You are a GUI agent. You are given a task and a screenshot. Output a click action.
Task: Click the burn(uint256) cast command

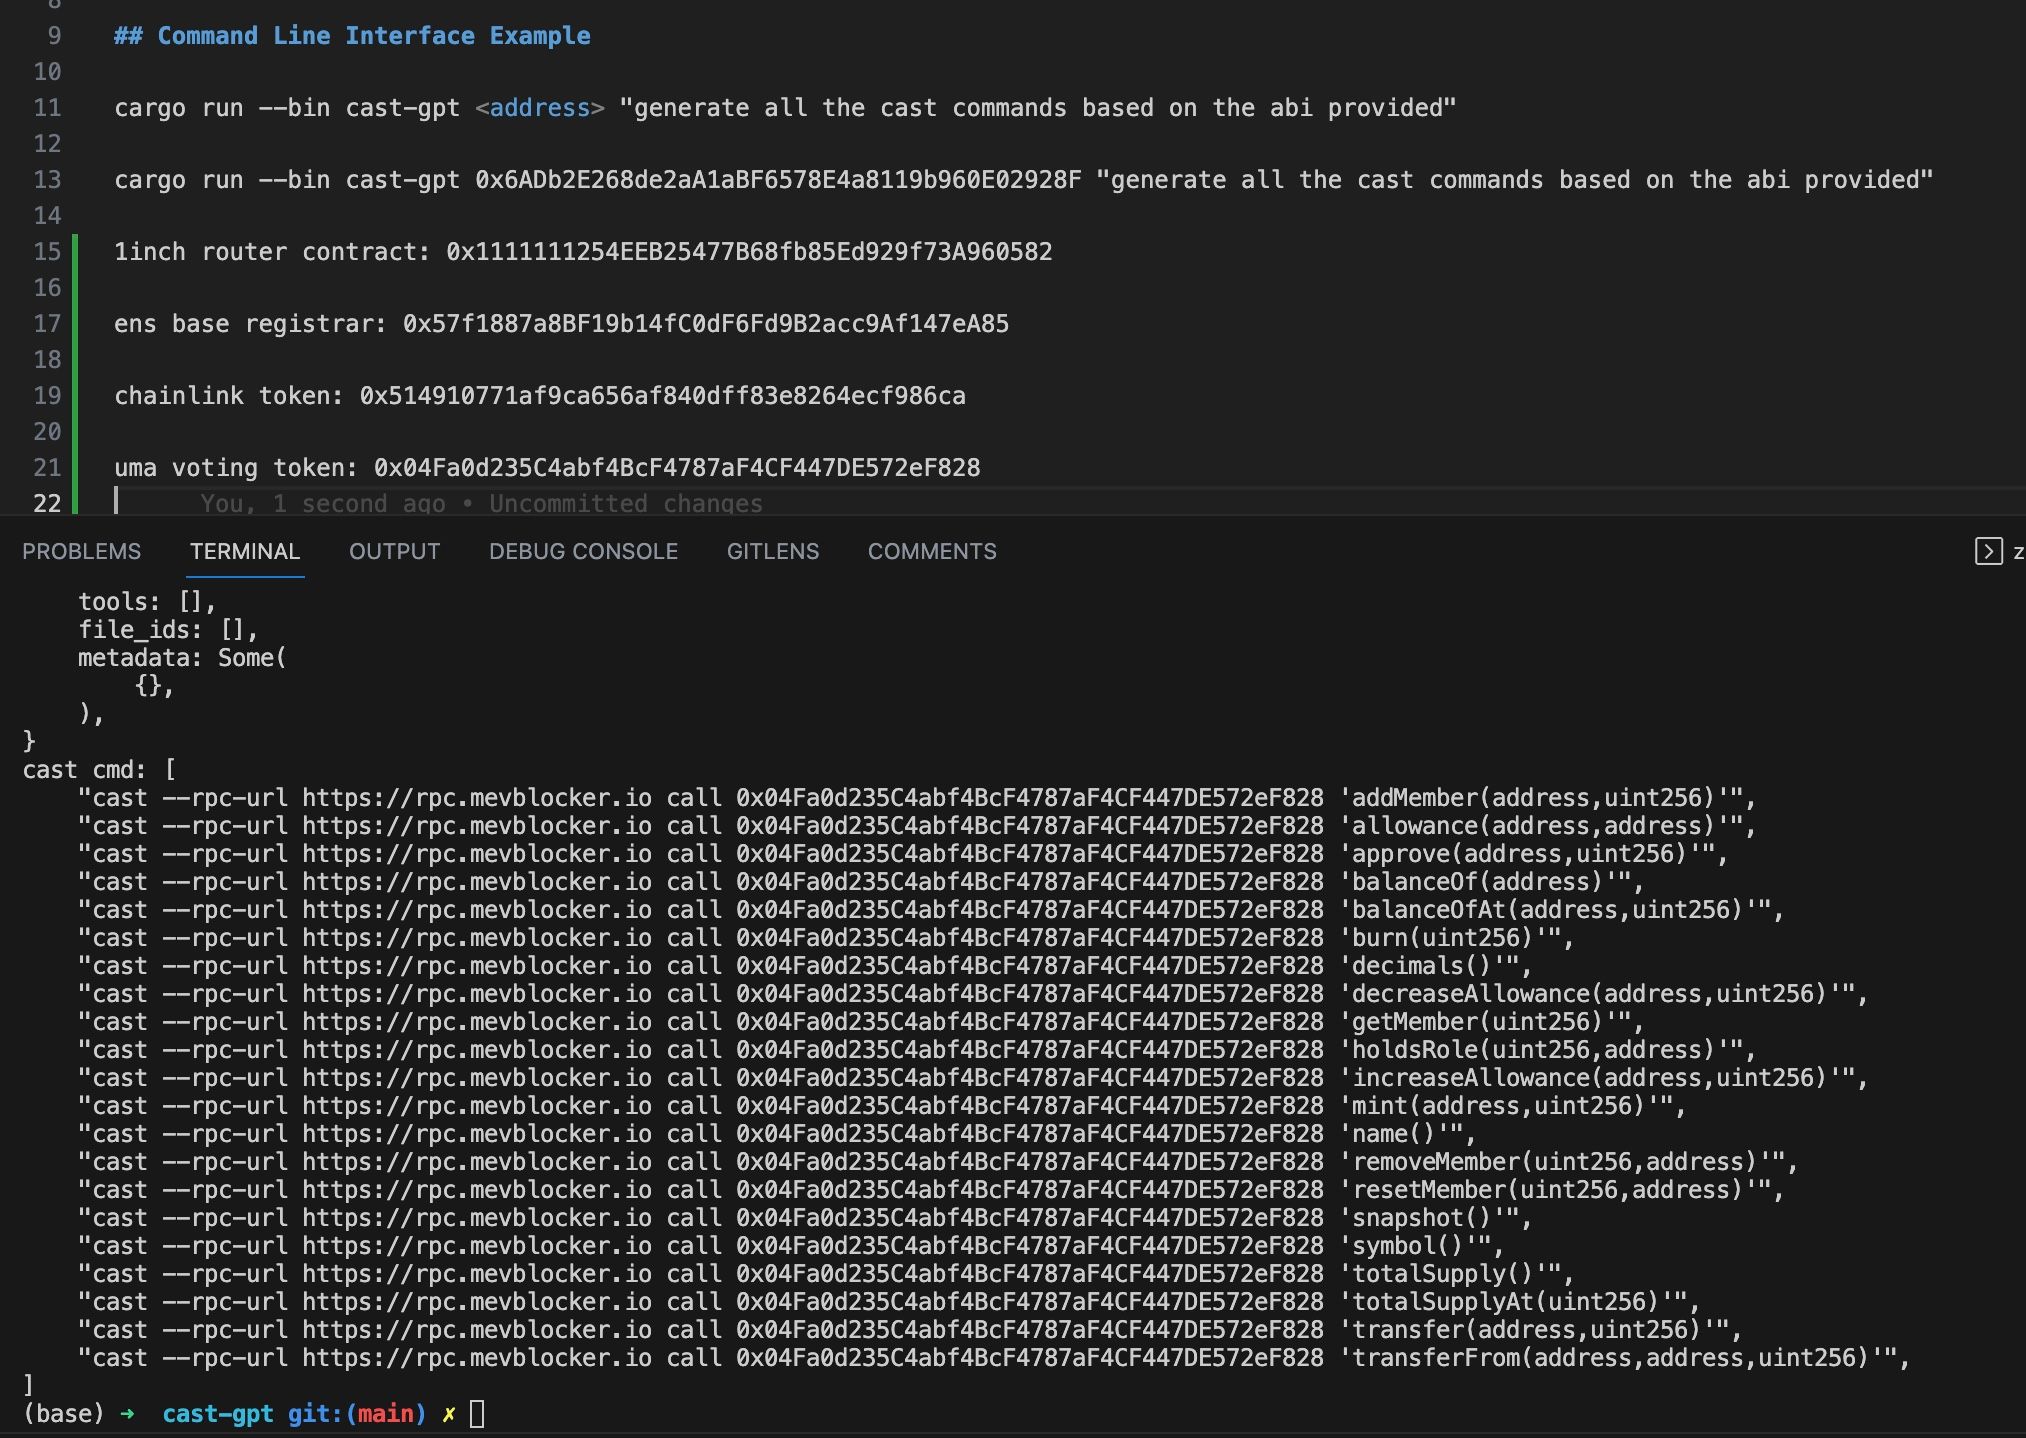click(x=826, y=938)
